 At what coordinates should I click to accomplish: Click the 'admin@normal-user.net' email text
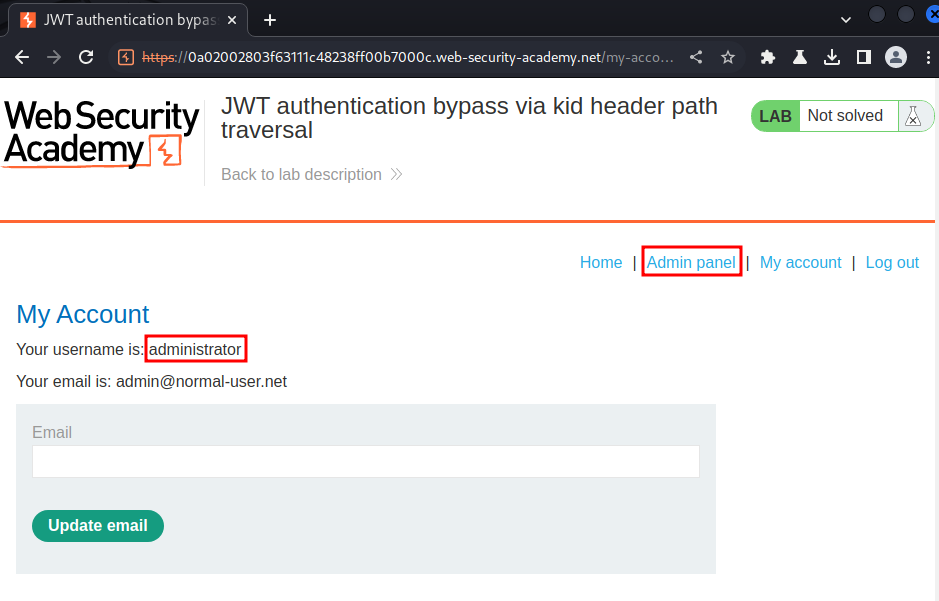click(201, 381)
